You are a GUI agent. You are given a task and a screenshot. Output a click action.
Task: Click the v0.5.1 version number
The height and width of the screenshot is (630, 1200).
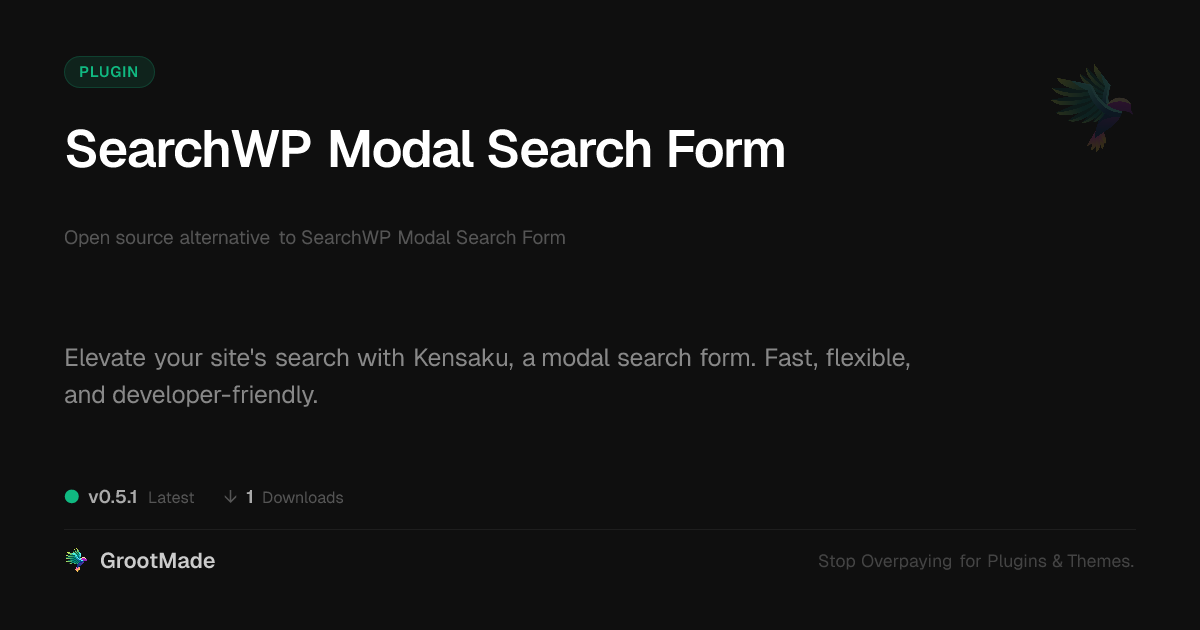click(112, 497)
